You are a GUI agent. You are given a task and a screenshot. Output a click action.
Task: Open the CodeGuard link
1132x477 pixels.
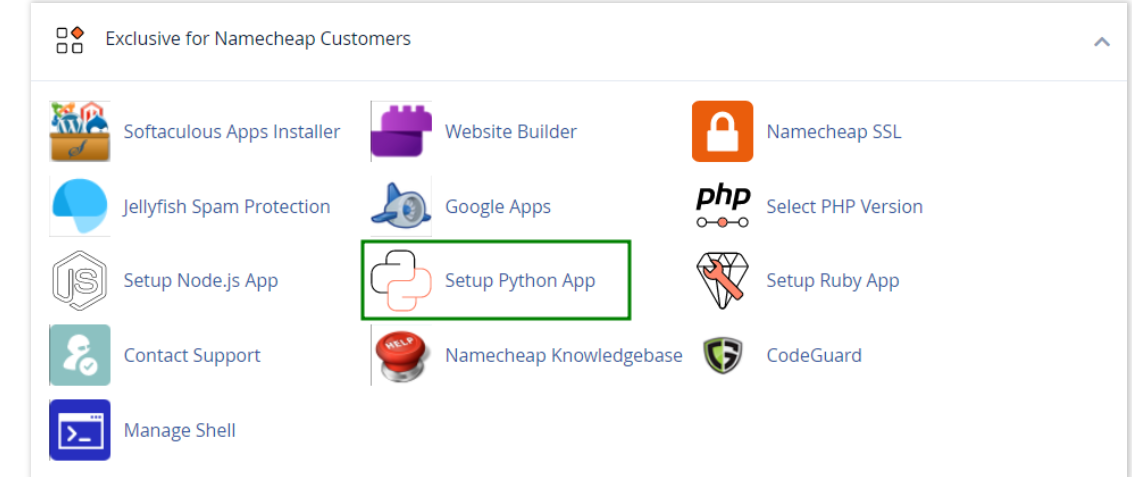814,356
